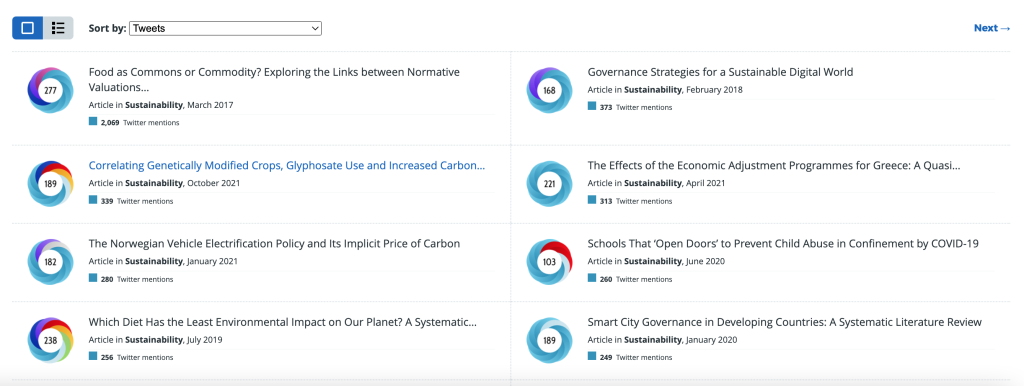Click 'Article in Sustainability, January 2021'

[163, 261]
